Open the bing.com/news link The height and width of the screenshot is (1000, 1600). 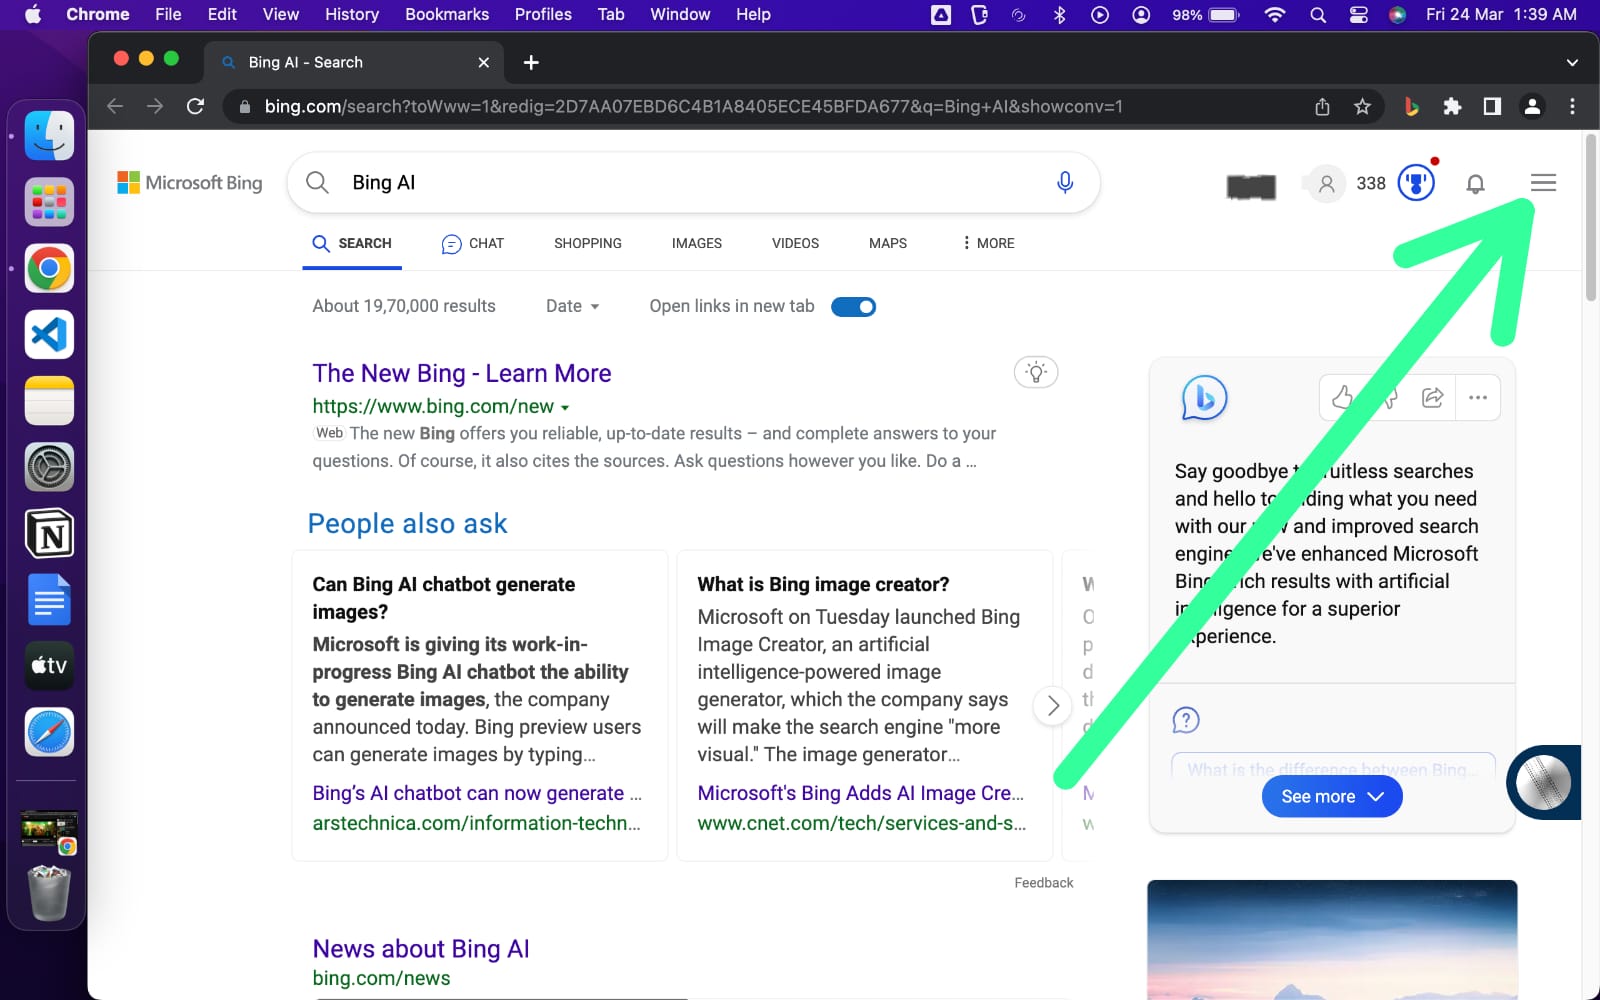381,978
